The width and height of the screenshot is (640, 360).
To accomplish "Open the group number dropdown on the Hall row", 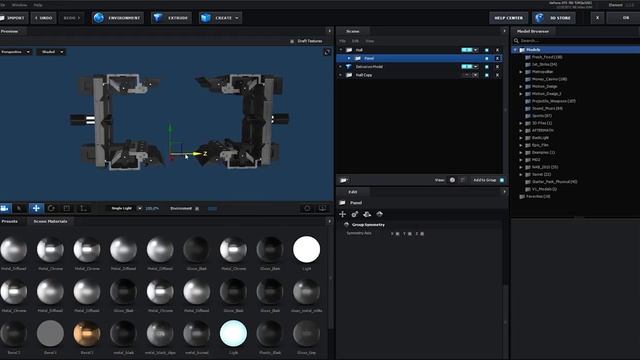I will click(476, 50).
